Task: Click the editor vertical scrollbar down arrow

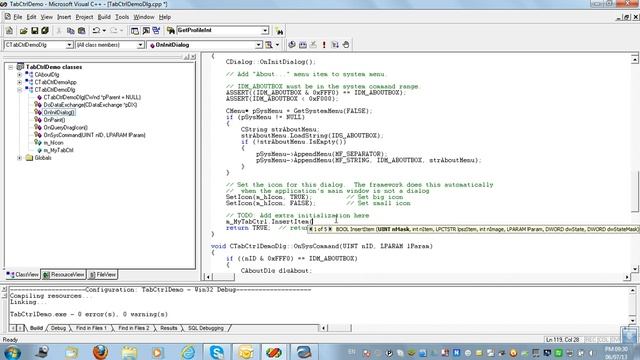Action: (x=635, y=269)
